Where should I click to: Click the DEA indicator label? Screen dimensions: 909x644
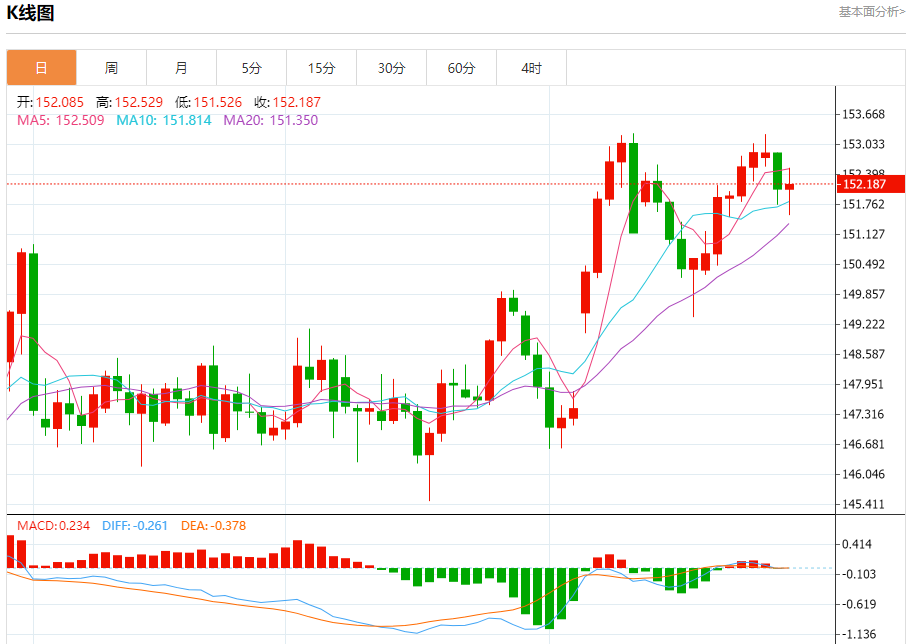click(x=213, y=525)
